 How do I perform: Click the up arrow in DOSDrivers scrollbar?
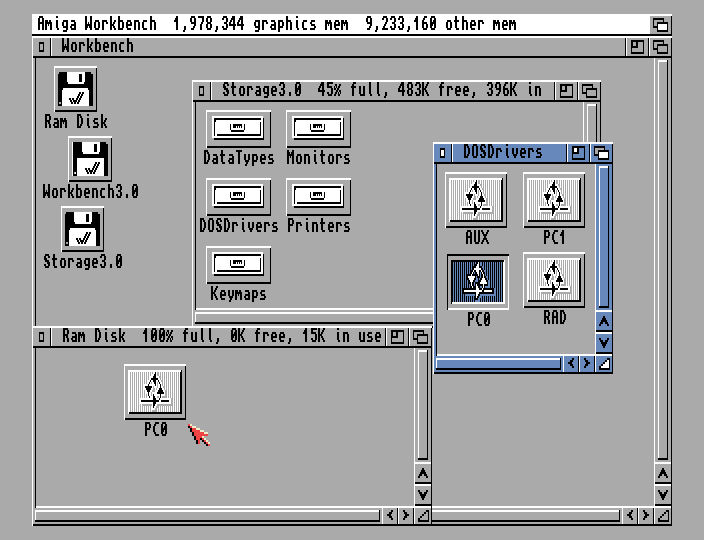pos(604,322)
